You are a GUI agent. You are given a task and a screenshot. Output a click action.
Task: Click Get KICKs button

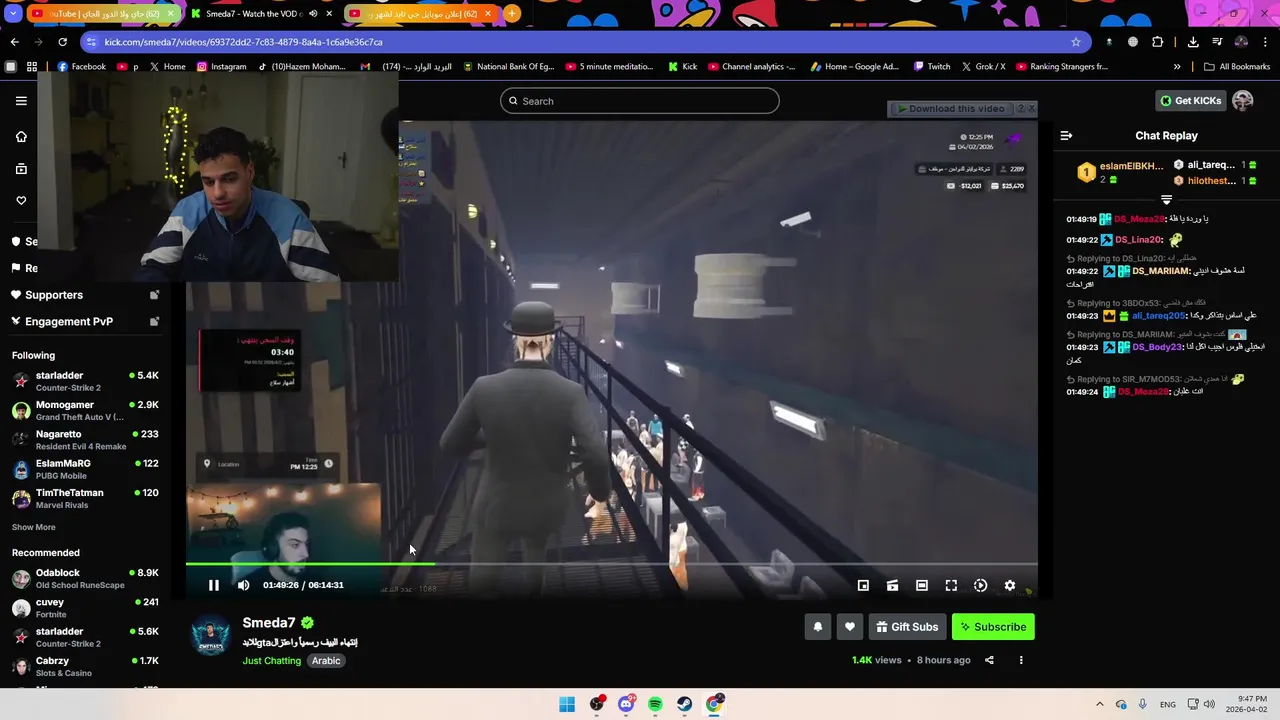tap(1190, 101)
